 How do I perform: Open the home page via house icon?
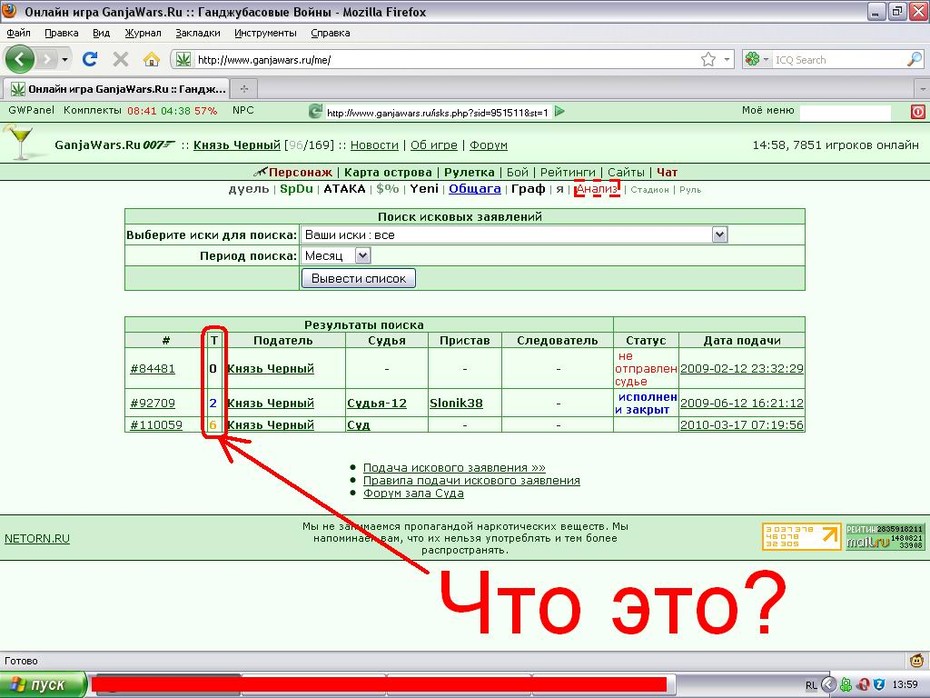[x=152, y=59]
